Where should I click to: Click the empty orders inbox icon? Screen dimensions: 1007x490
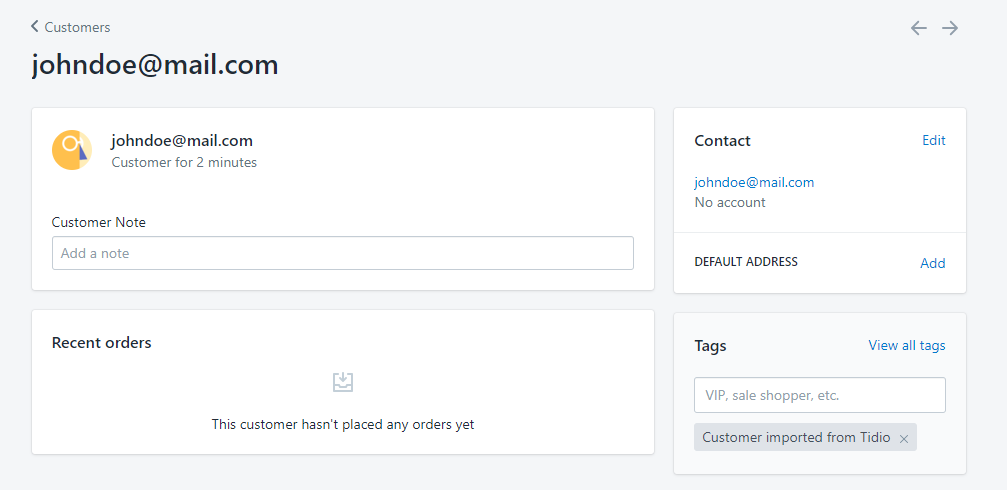pyautogui.click(x=343, y=382)
